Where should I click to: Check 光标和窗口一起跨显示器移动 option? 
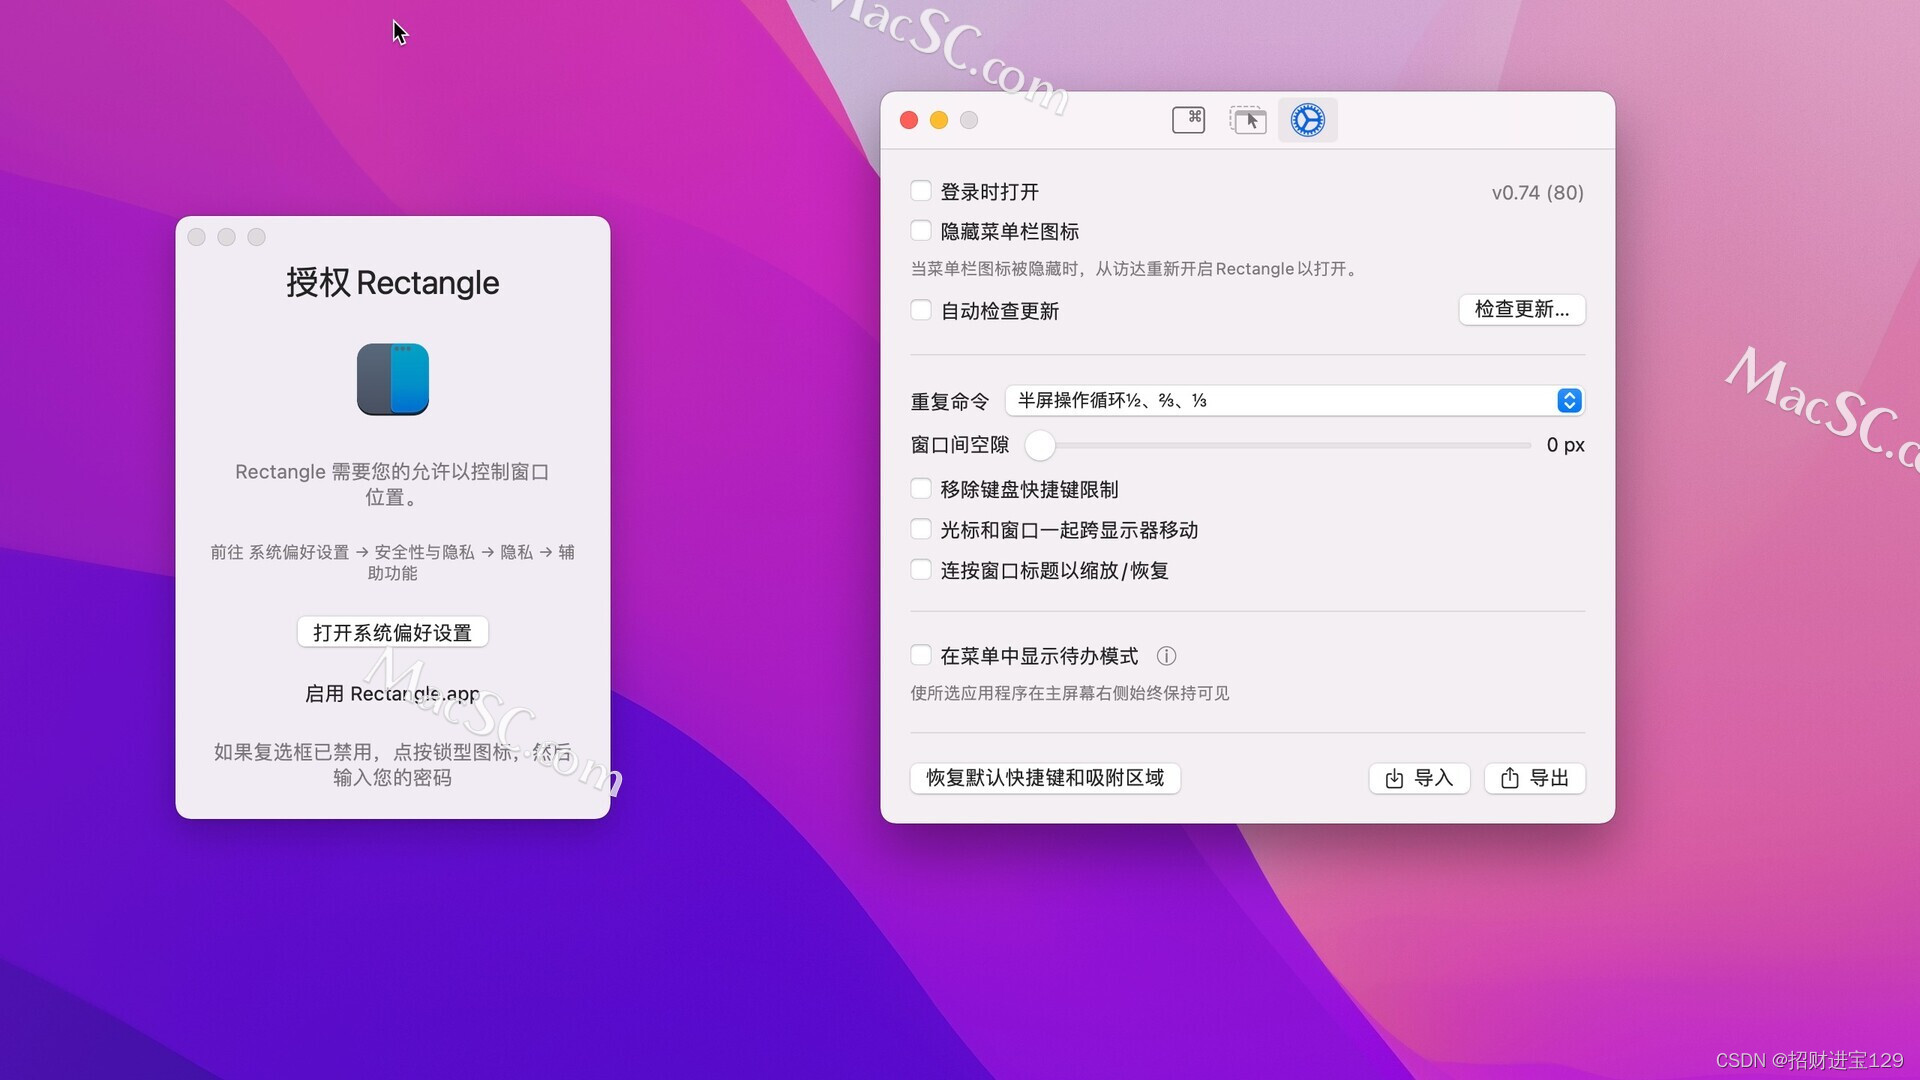tap(921, 529)
